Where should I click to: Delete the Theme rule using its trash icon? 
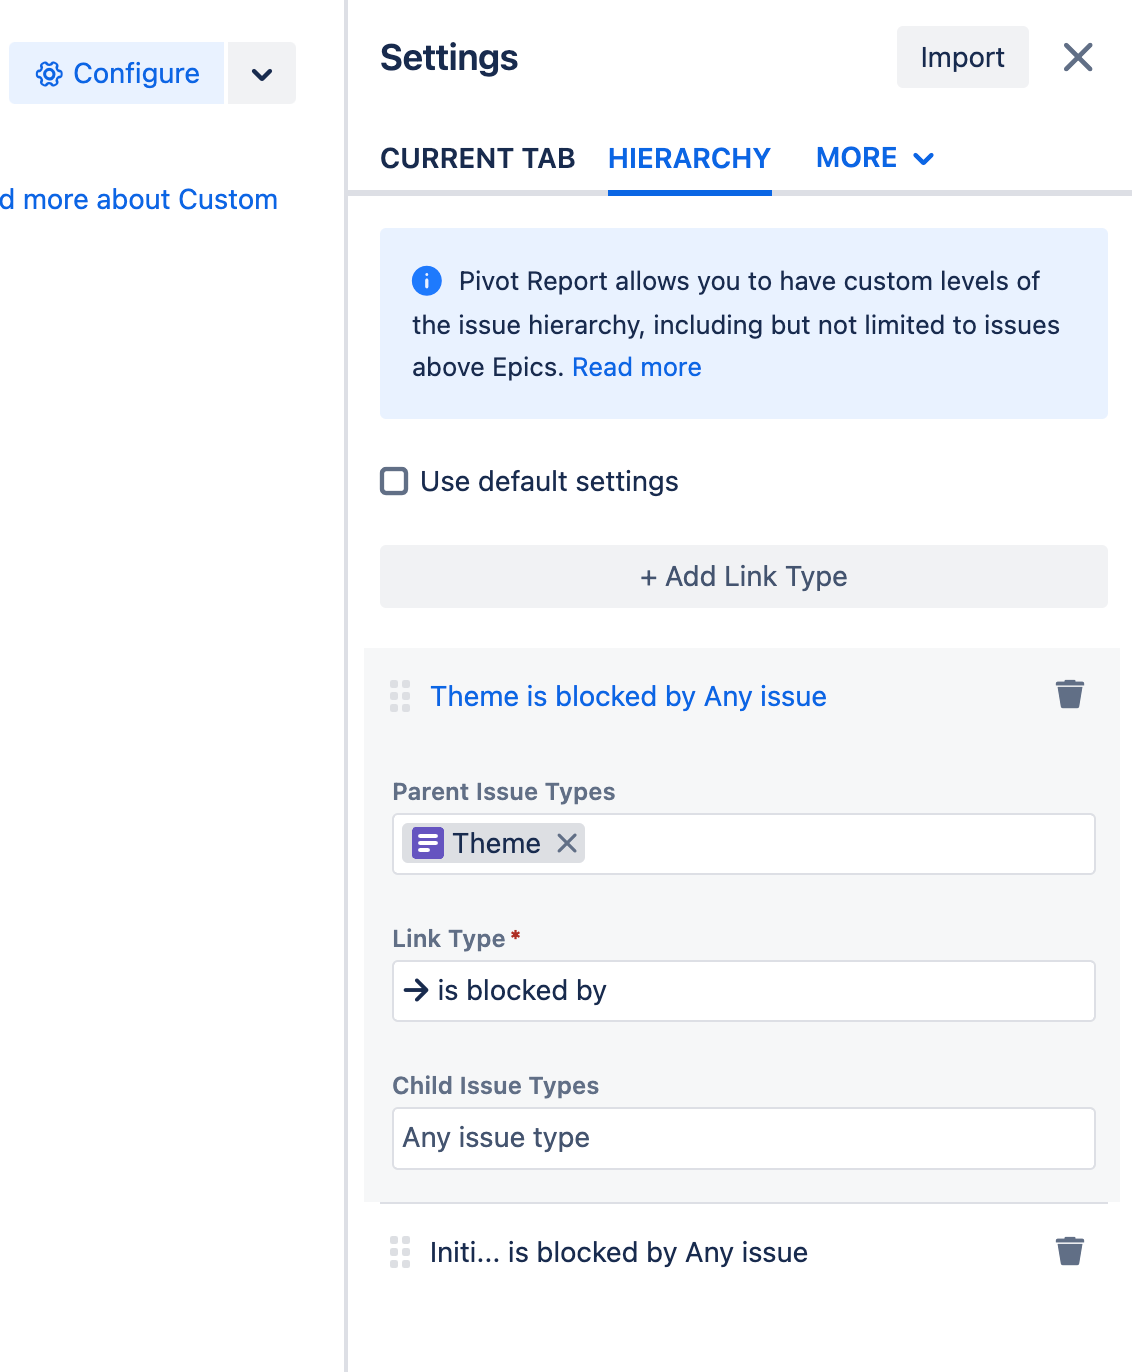[x=1068, y=694]
